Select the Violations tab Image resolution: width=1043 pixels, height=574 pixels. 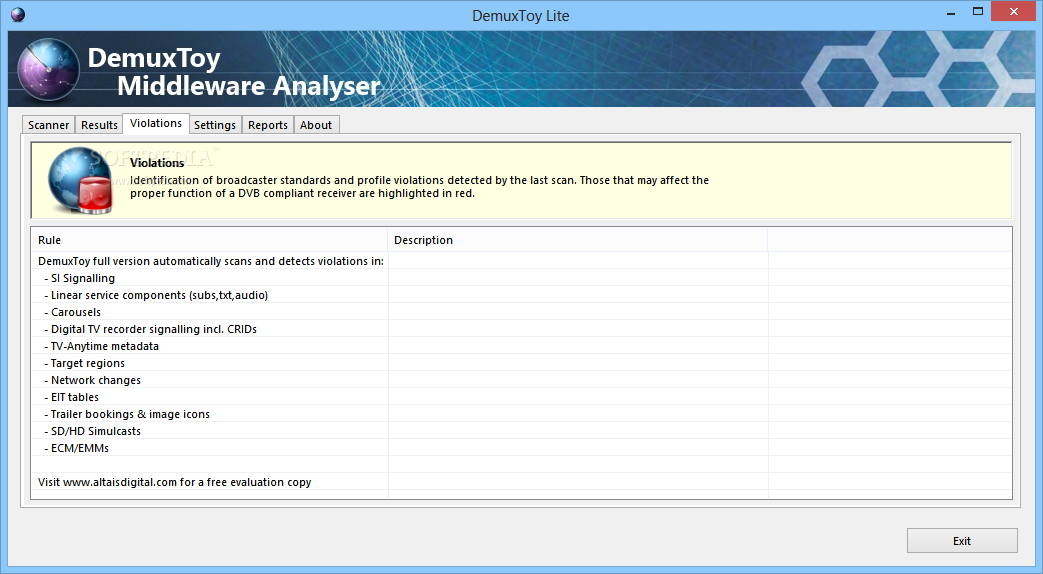pos(156,123)
